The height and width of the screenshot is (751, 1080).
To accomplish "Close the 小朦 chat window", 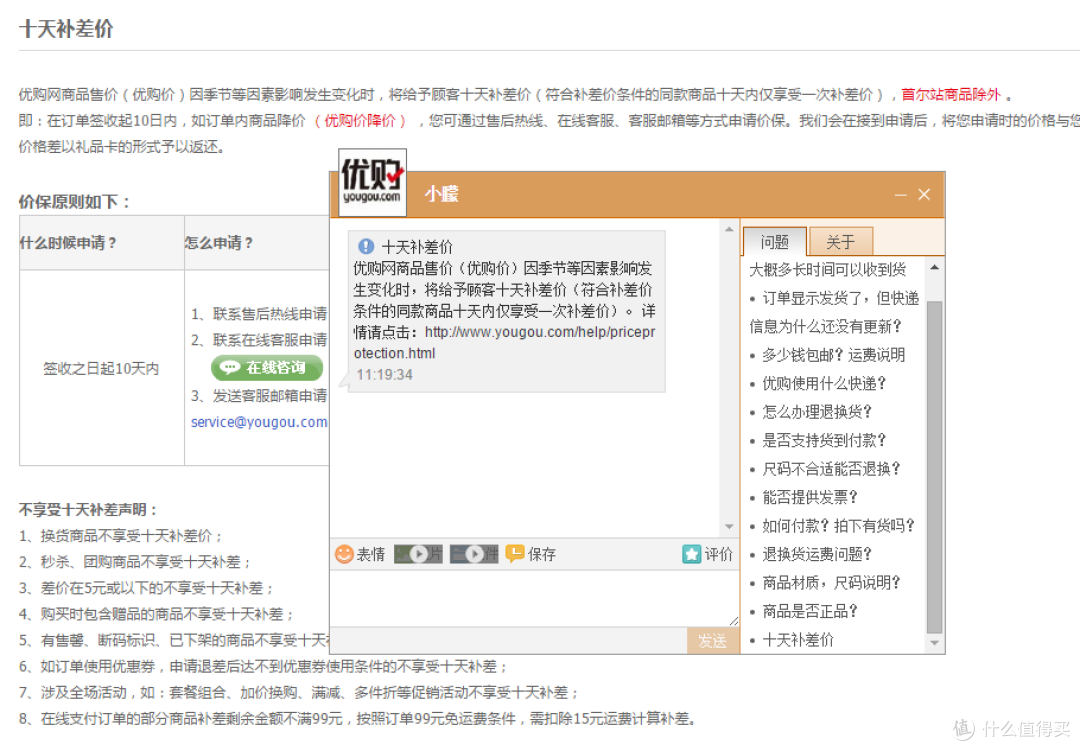I will tap(924, 195).
